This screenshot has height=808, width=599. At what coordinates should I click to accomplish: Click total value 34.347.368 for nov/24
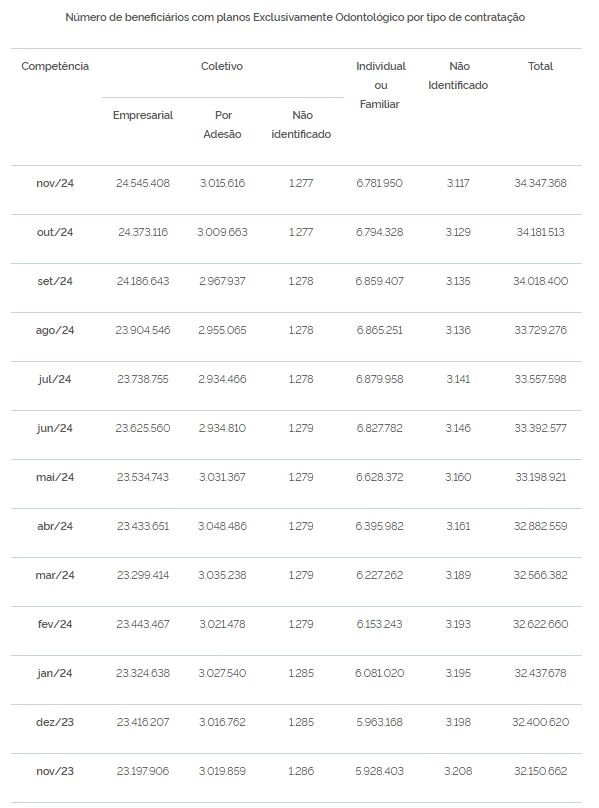tap(540, 183)
